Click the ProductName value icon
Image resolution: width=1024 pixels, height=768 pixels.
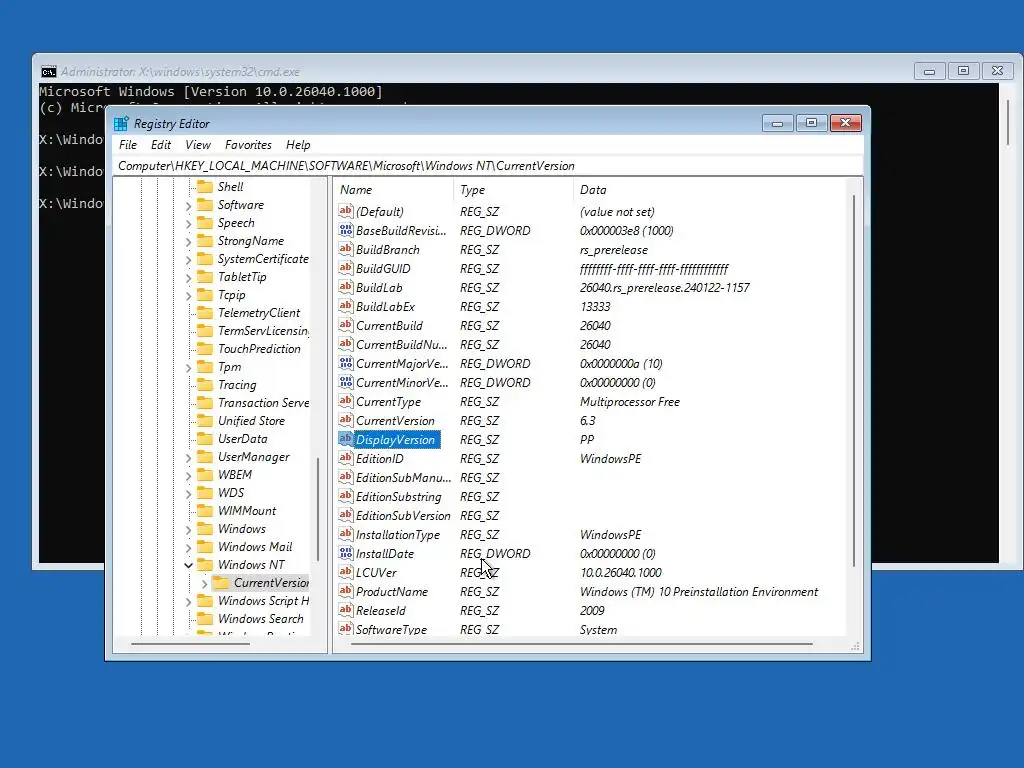pos(345,591)
